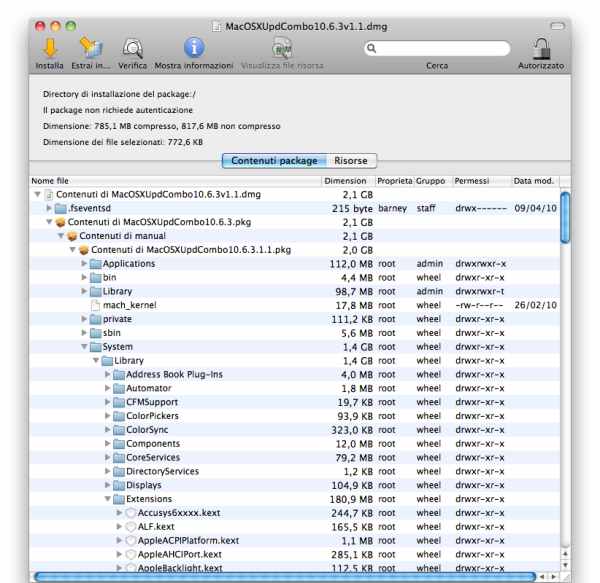
Task: Expand the top-level Library folder
Action: point(84,291)
